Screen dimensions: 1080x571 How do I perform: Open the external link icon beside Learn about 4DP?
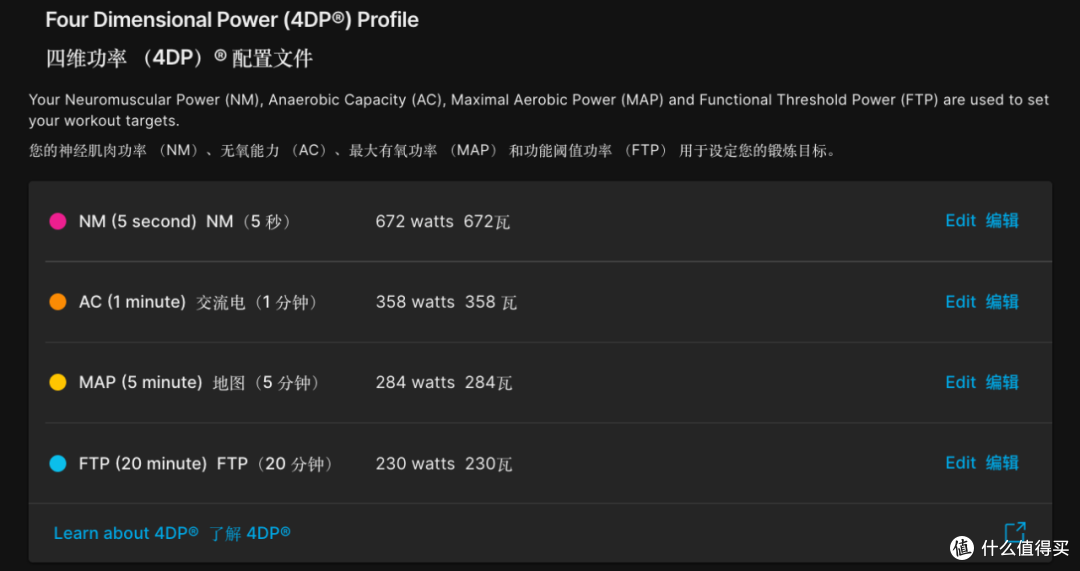click(x=1015, y=532)
